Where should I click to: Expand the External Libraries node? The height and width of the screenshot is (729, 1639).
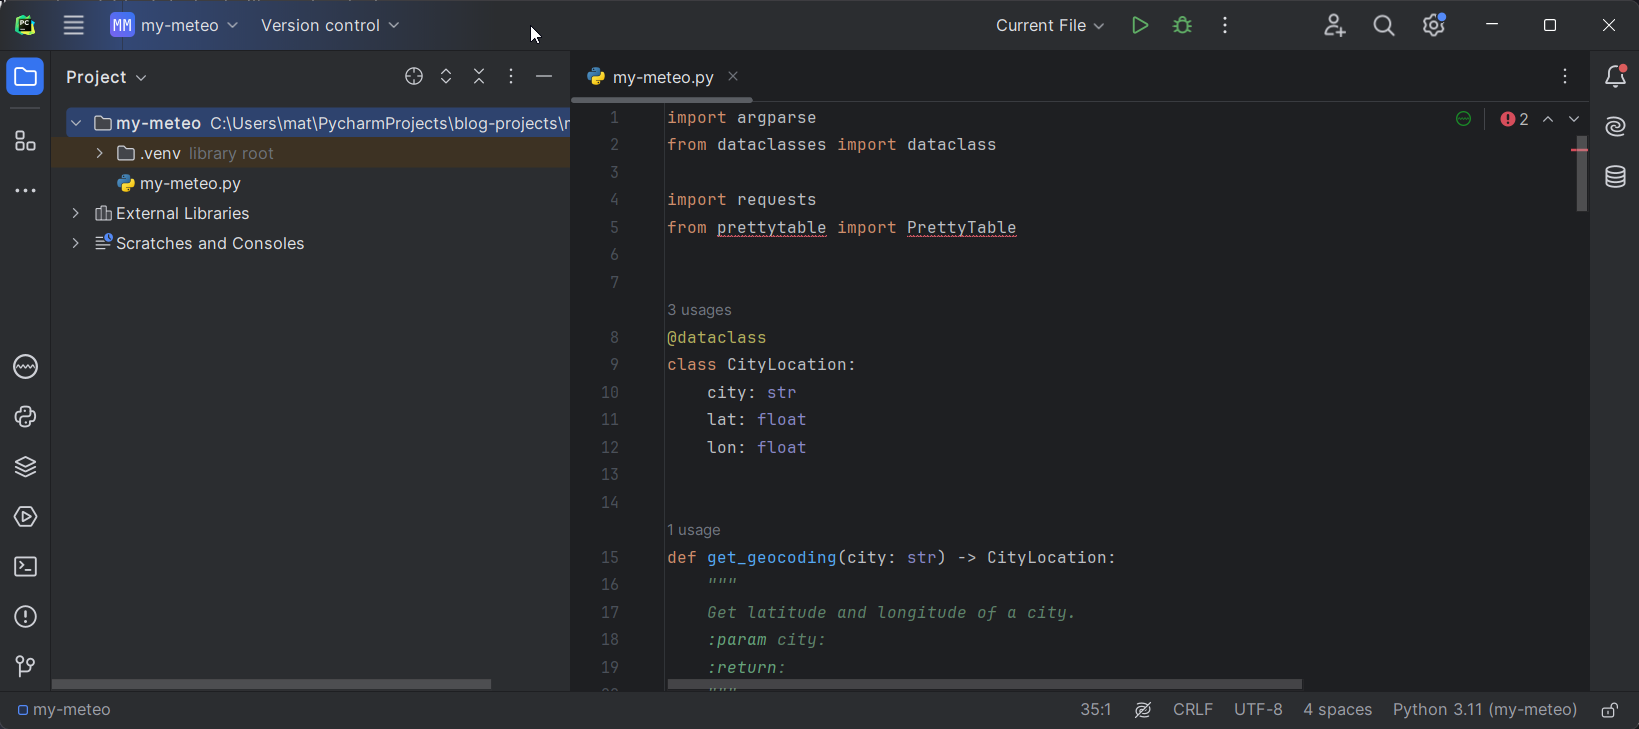pyautogui.click(x=76, y=213)
